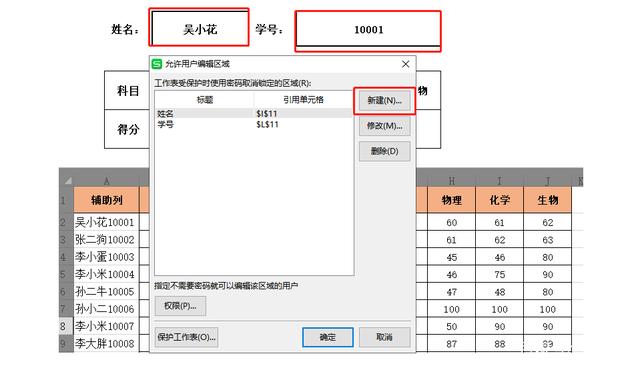Click cell 李大胖10008
640x366 pixels.
tap(107, 344)
